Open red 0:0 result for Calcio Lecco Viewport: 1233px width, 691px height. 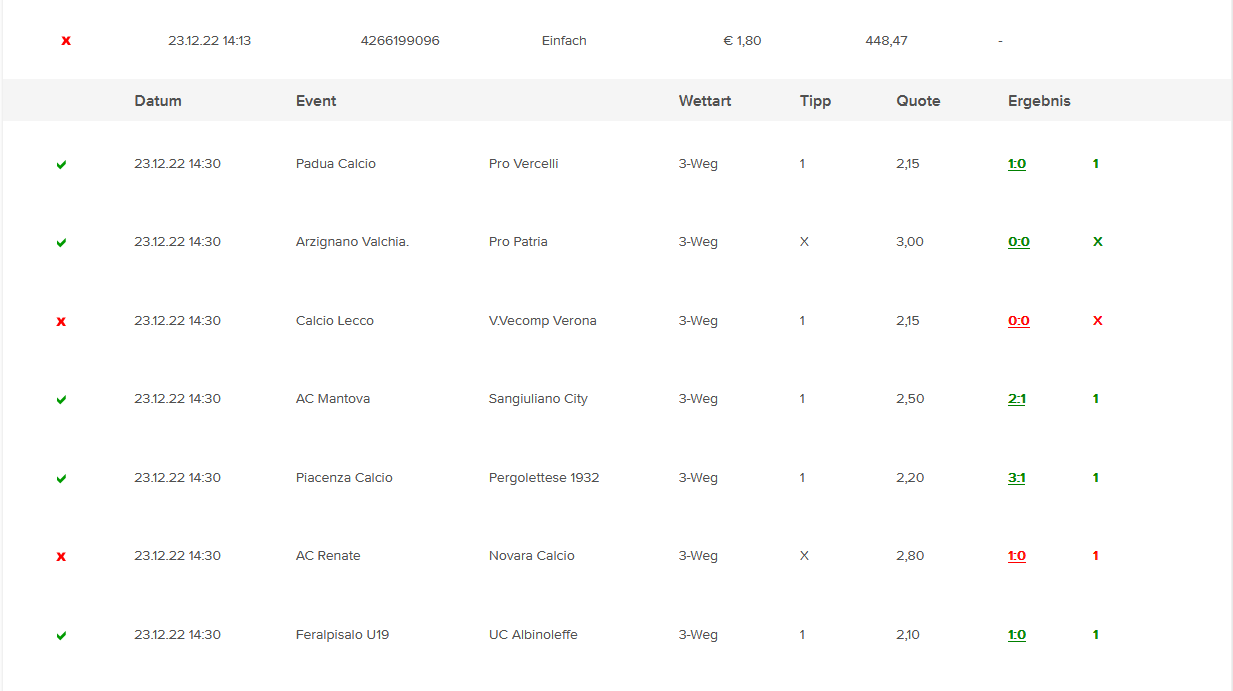[1019, 321]
